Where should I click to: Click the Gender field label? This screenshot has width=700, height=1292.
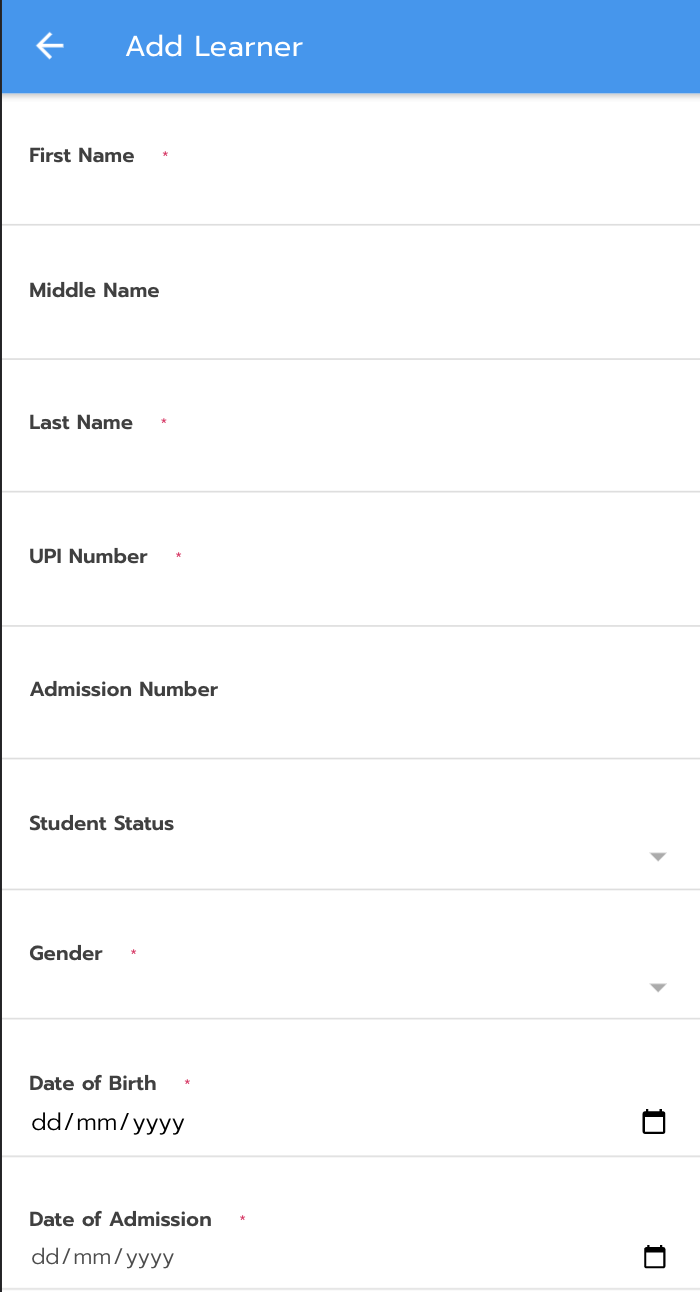pyautogui.click(x=66, y=953)
